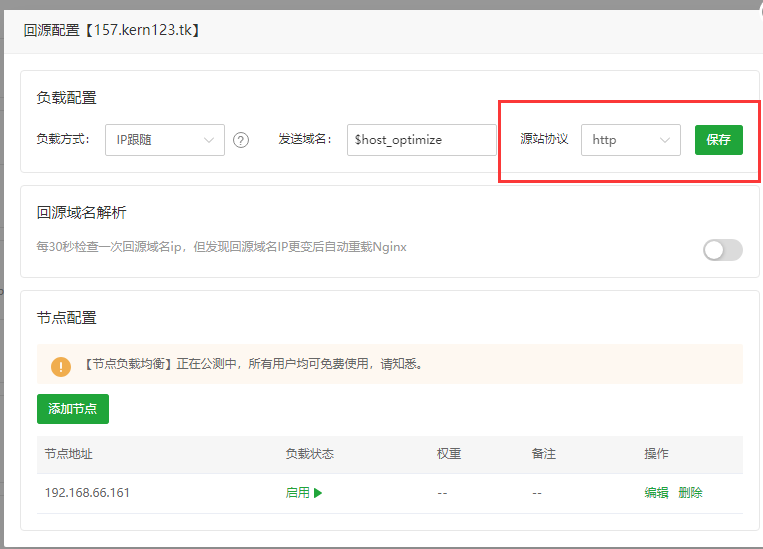
Task: Toggle the 回源域名解析 auto-check switch
Action: point(723,250)
